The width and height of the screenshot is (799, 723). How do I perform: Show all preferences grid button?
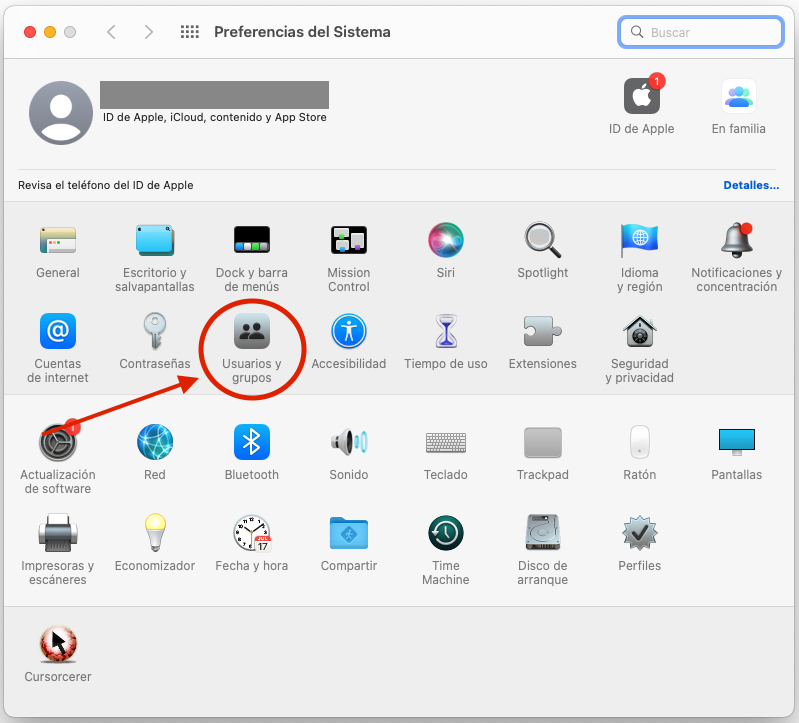coord(190,32)
